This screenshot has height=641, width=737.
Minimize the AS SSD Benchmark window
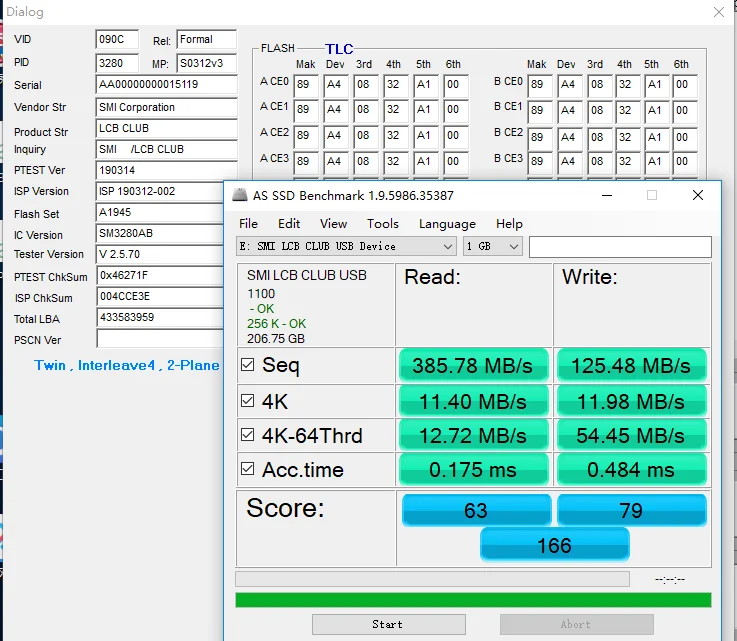[607, 195]
